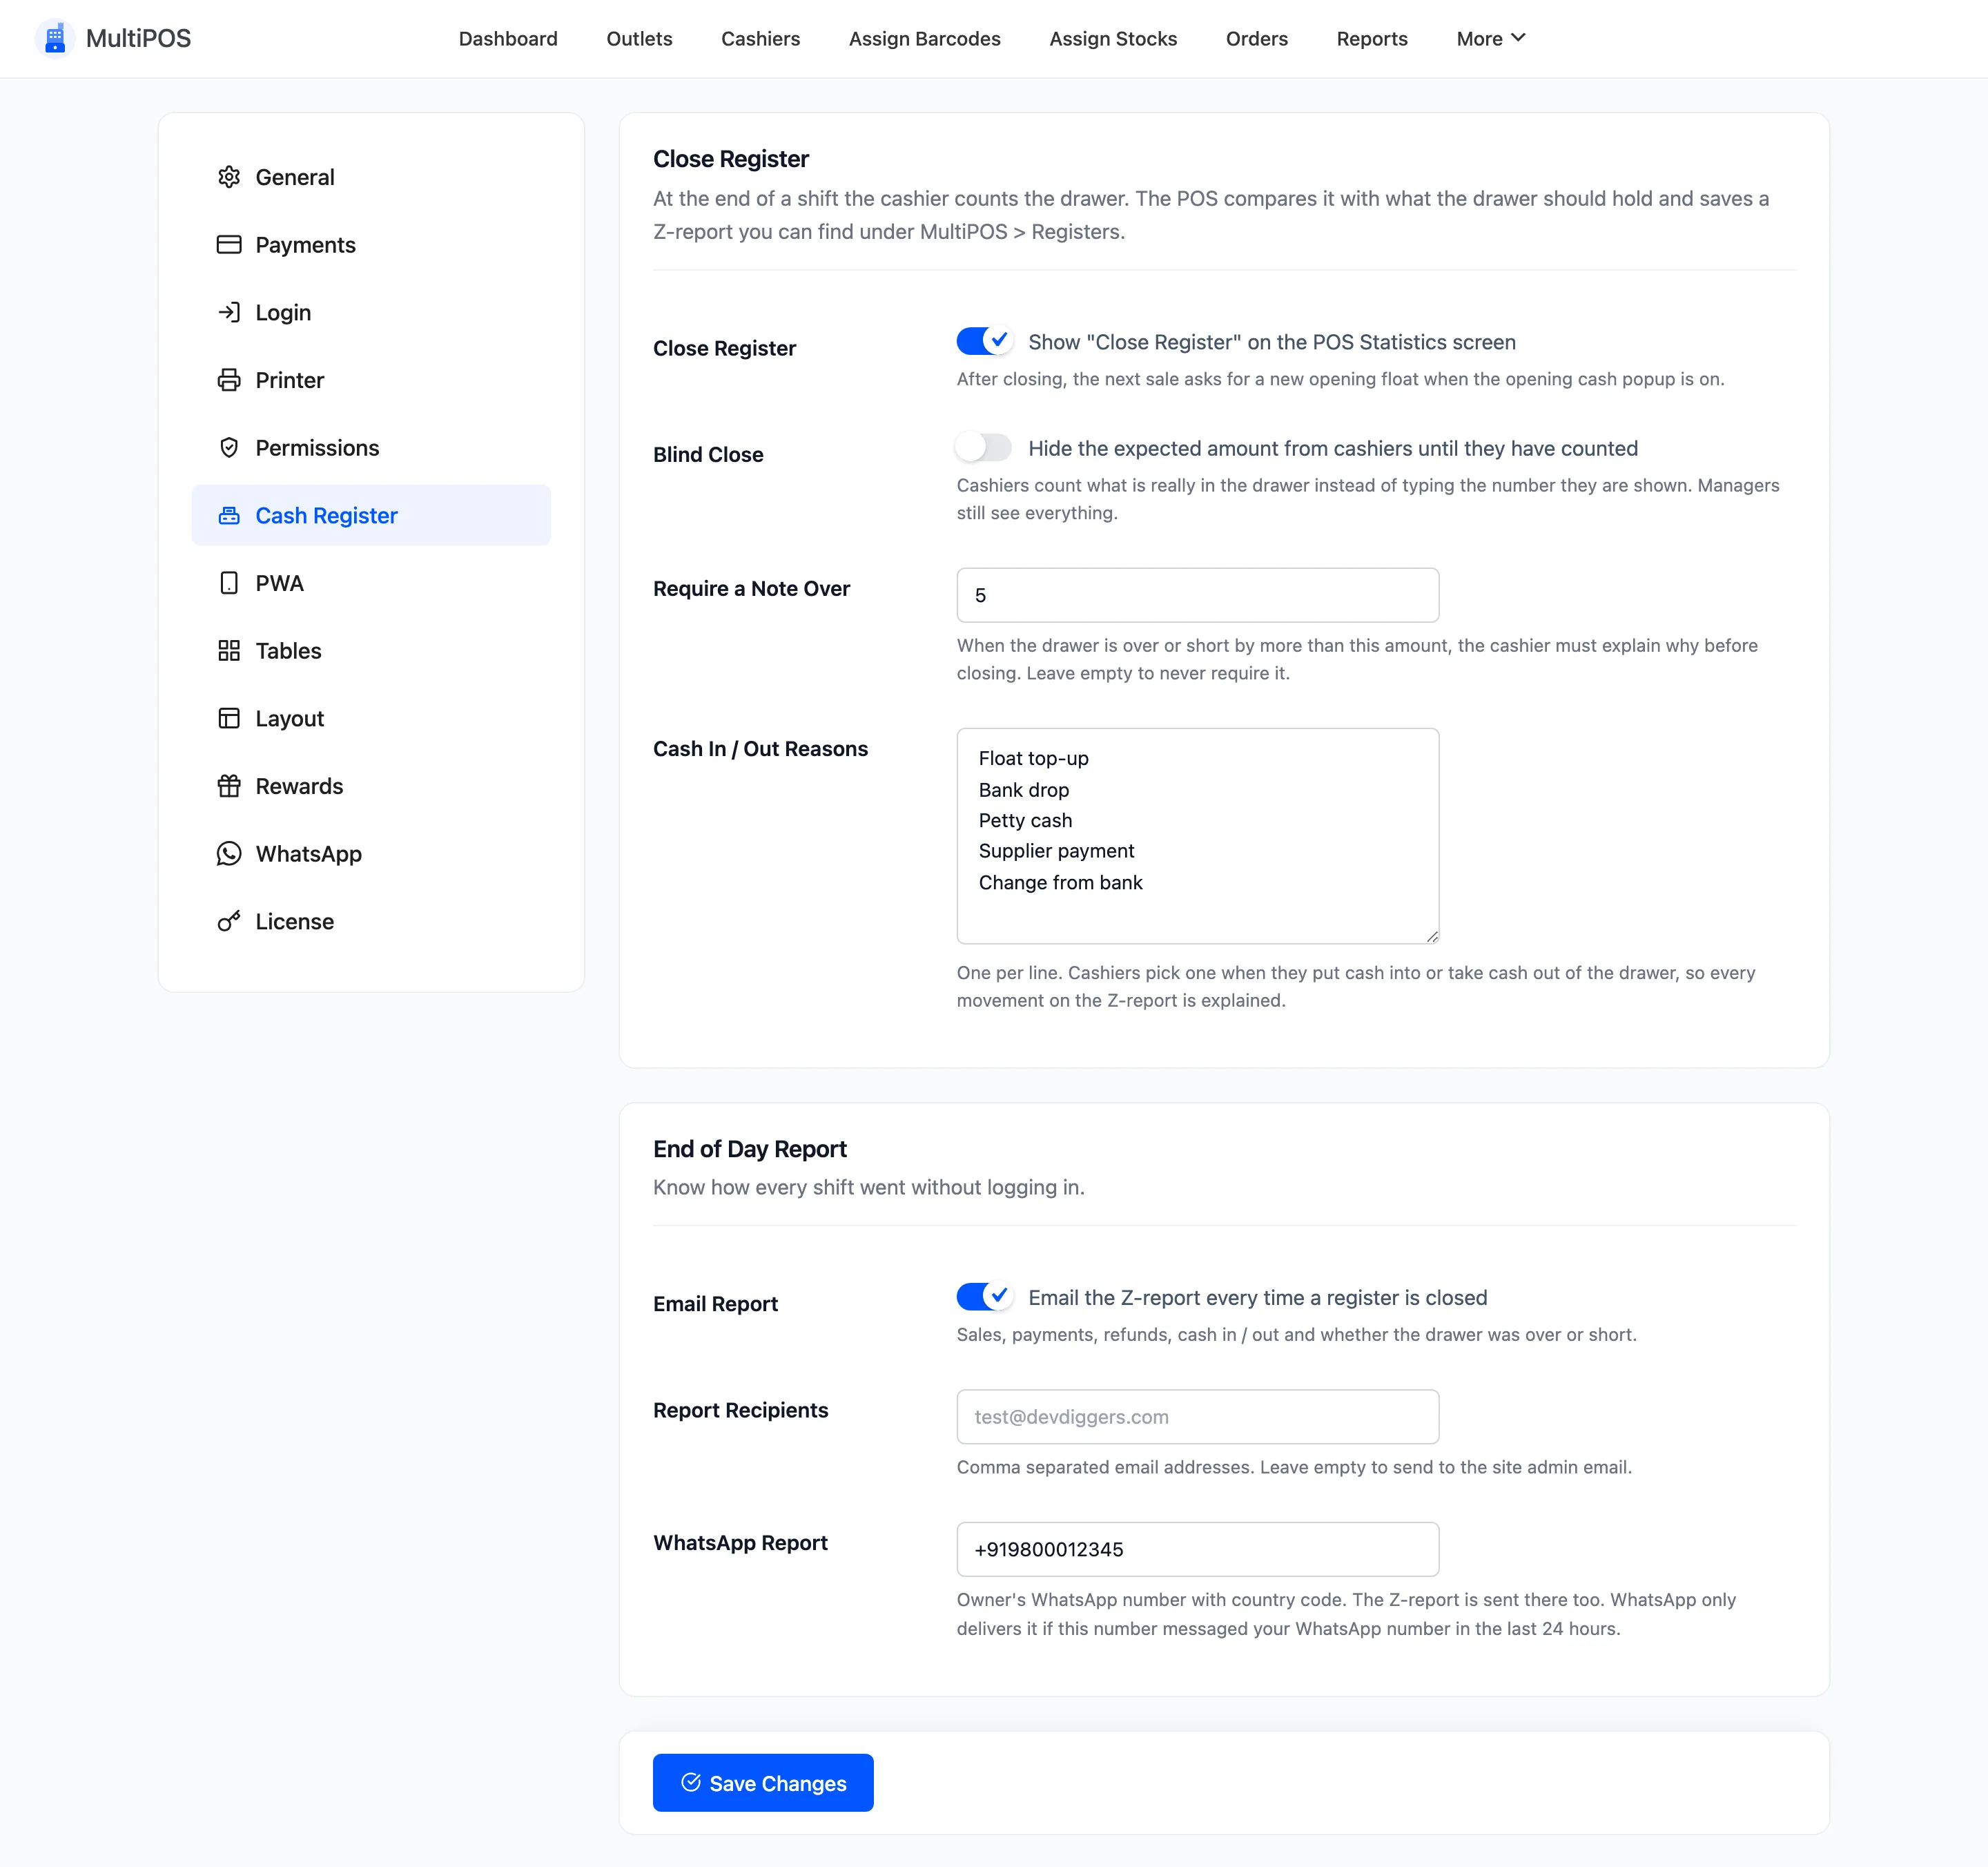The image size is (1988, 1867).
Task: Expand the More dropdown menu
Action: click(1491, 38)
